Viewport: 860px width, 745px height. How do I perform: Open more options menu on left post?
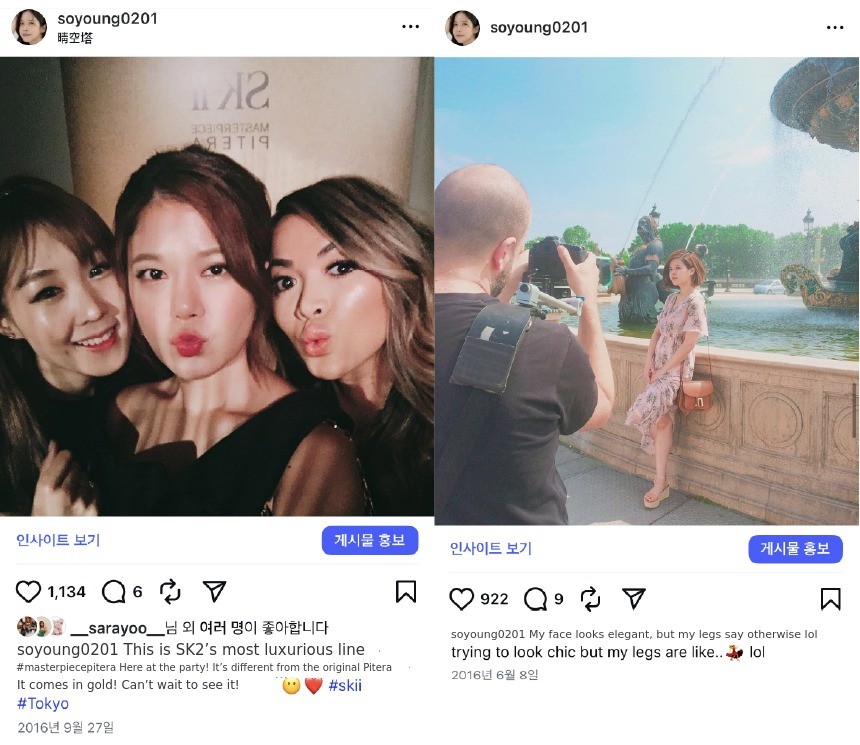410,26
